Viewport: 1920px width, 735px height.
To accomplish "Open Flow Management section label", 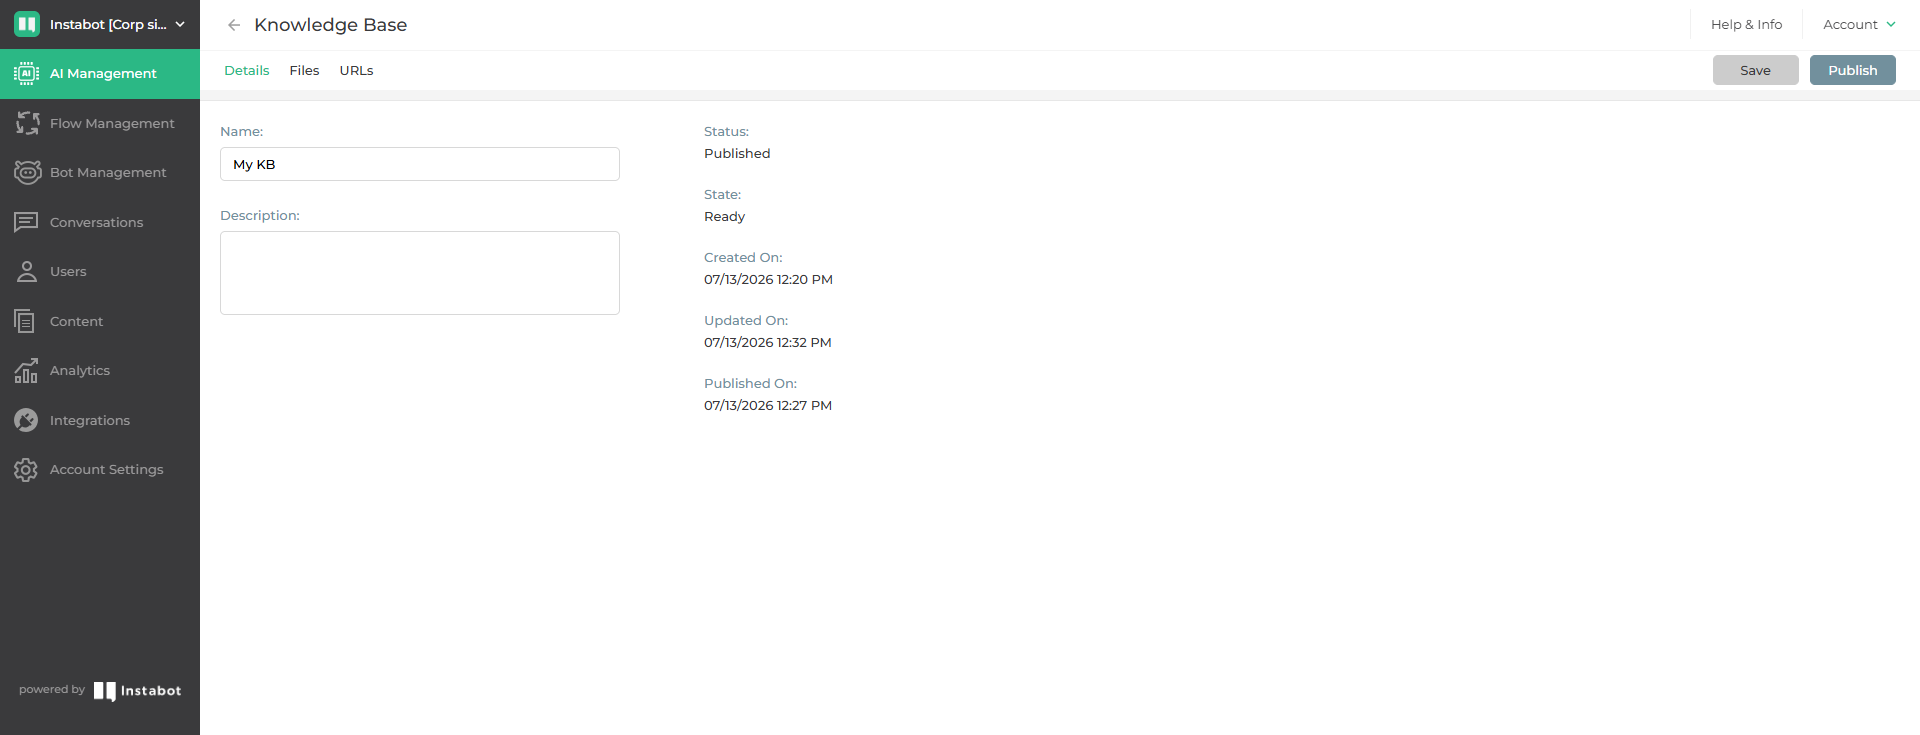I will [x=112, y=123].
